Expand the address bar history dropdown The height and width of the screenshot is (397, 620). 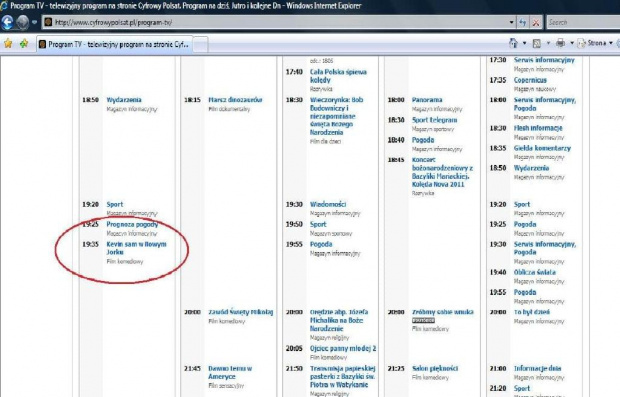pos(511,23)
